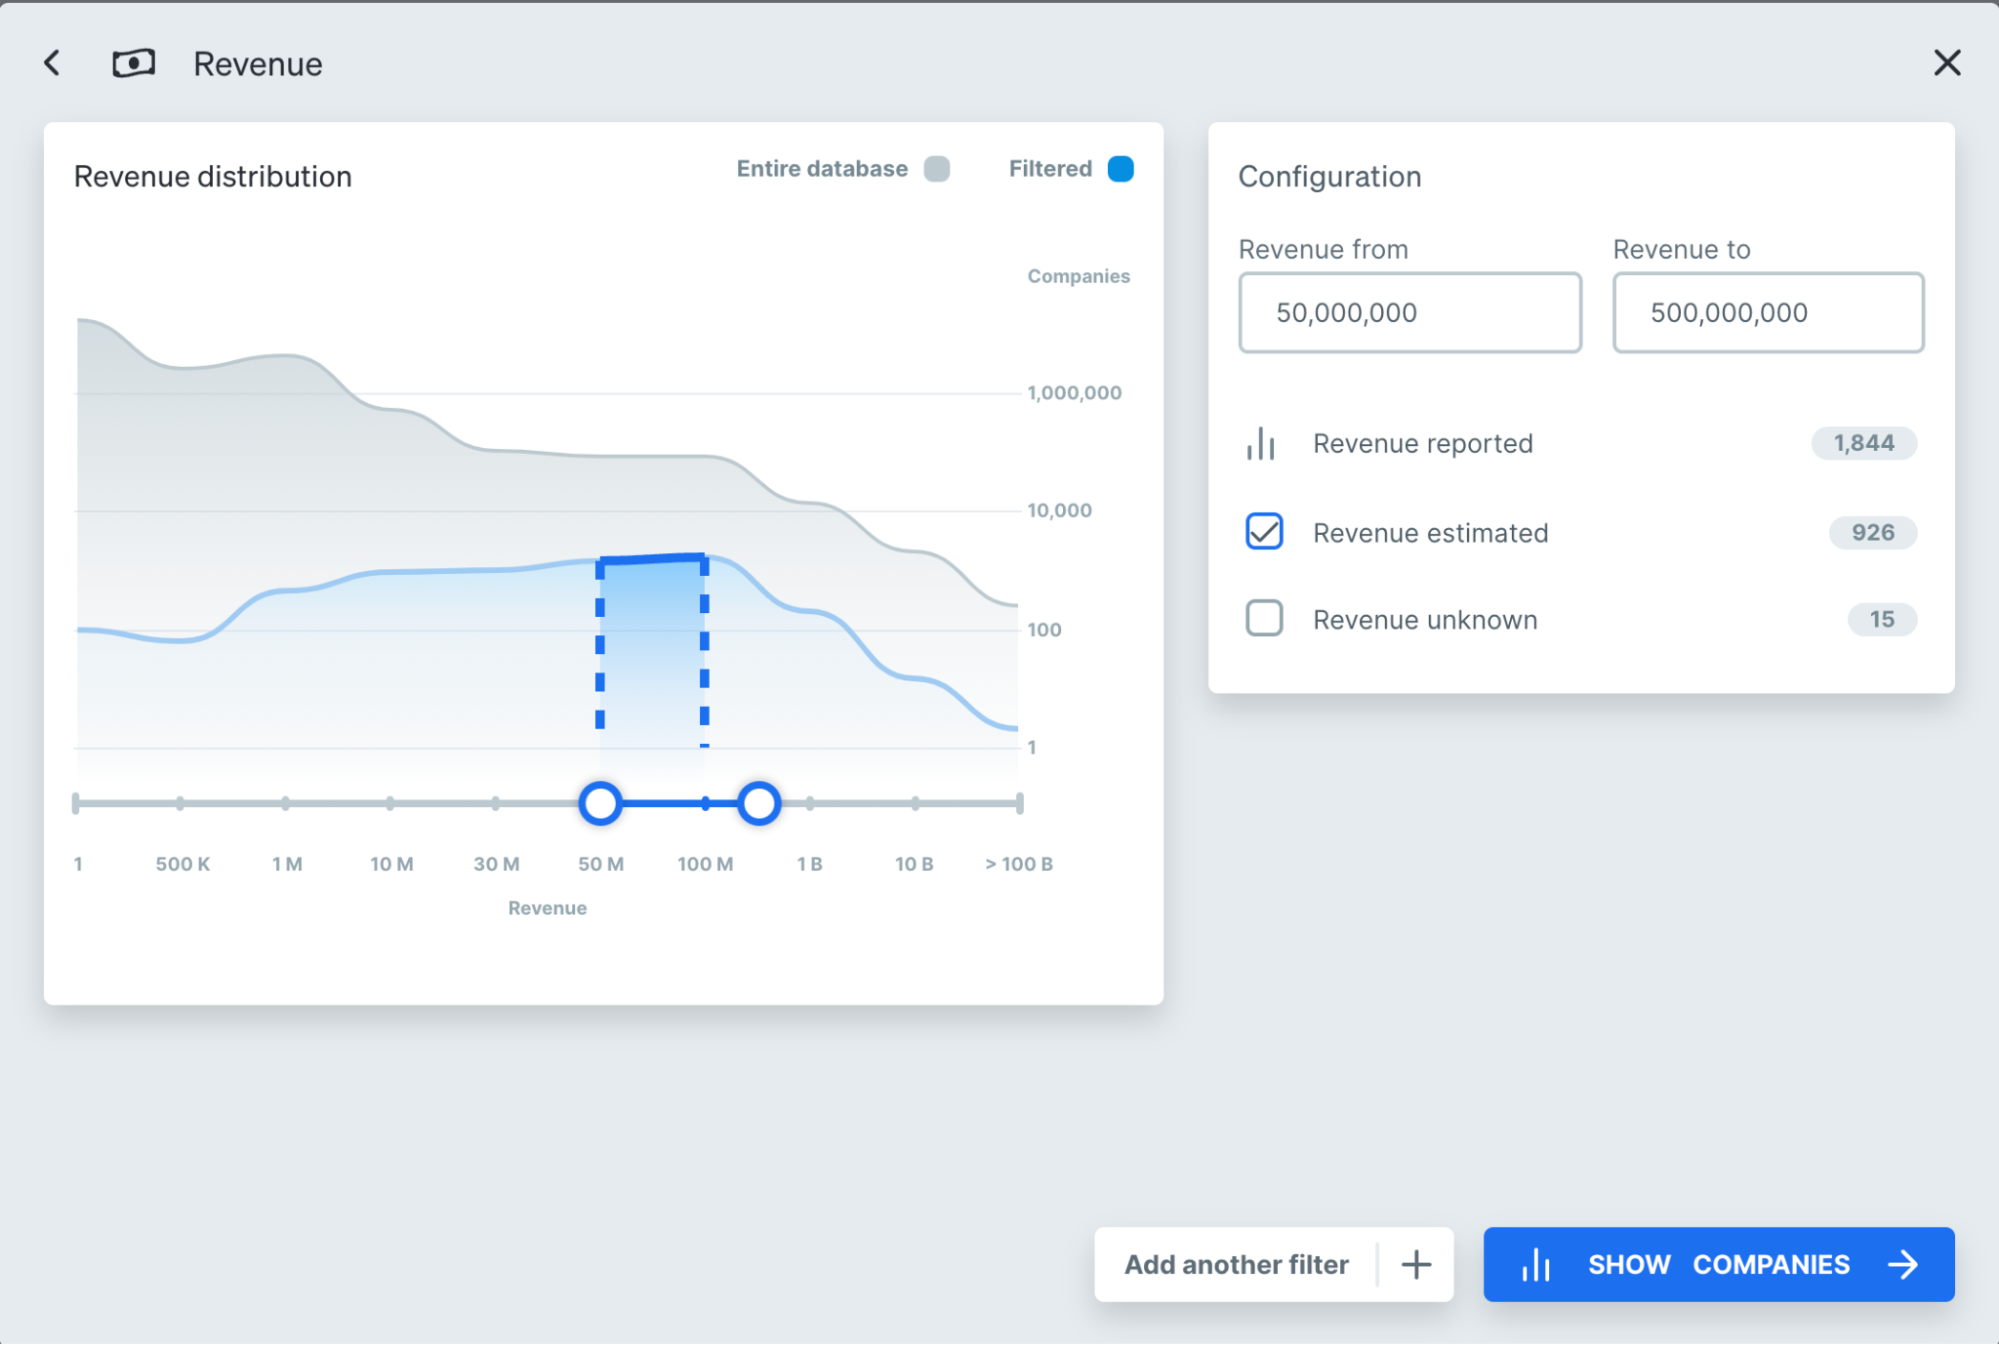Click the Revenue from input field
The image size is (1999, 1345).
click(x=1409, y=312)
